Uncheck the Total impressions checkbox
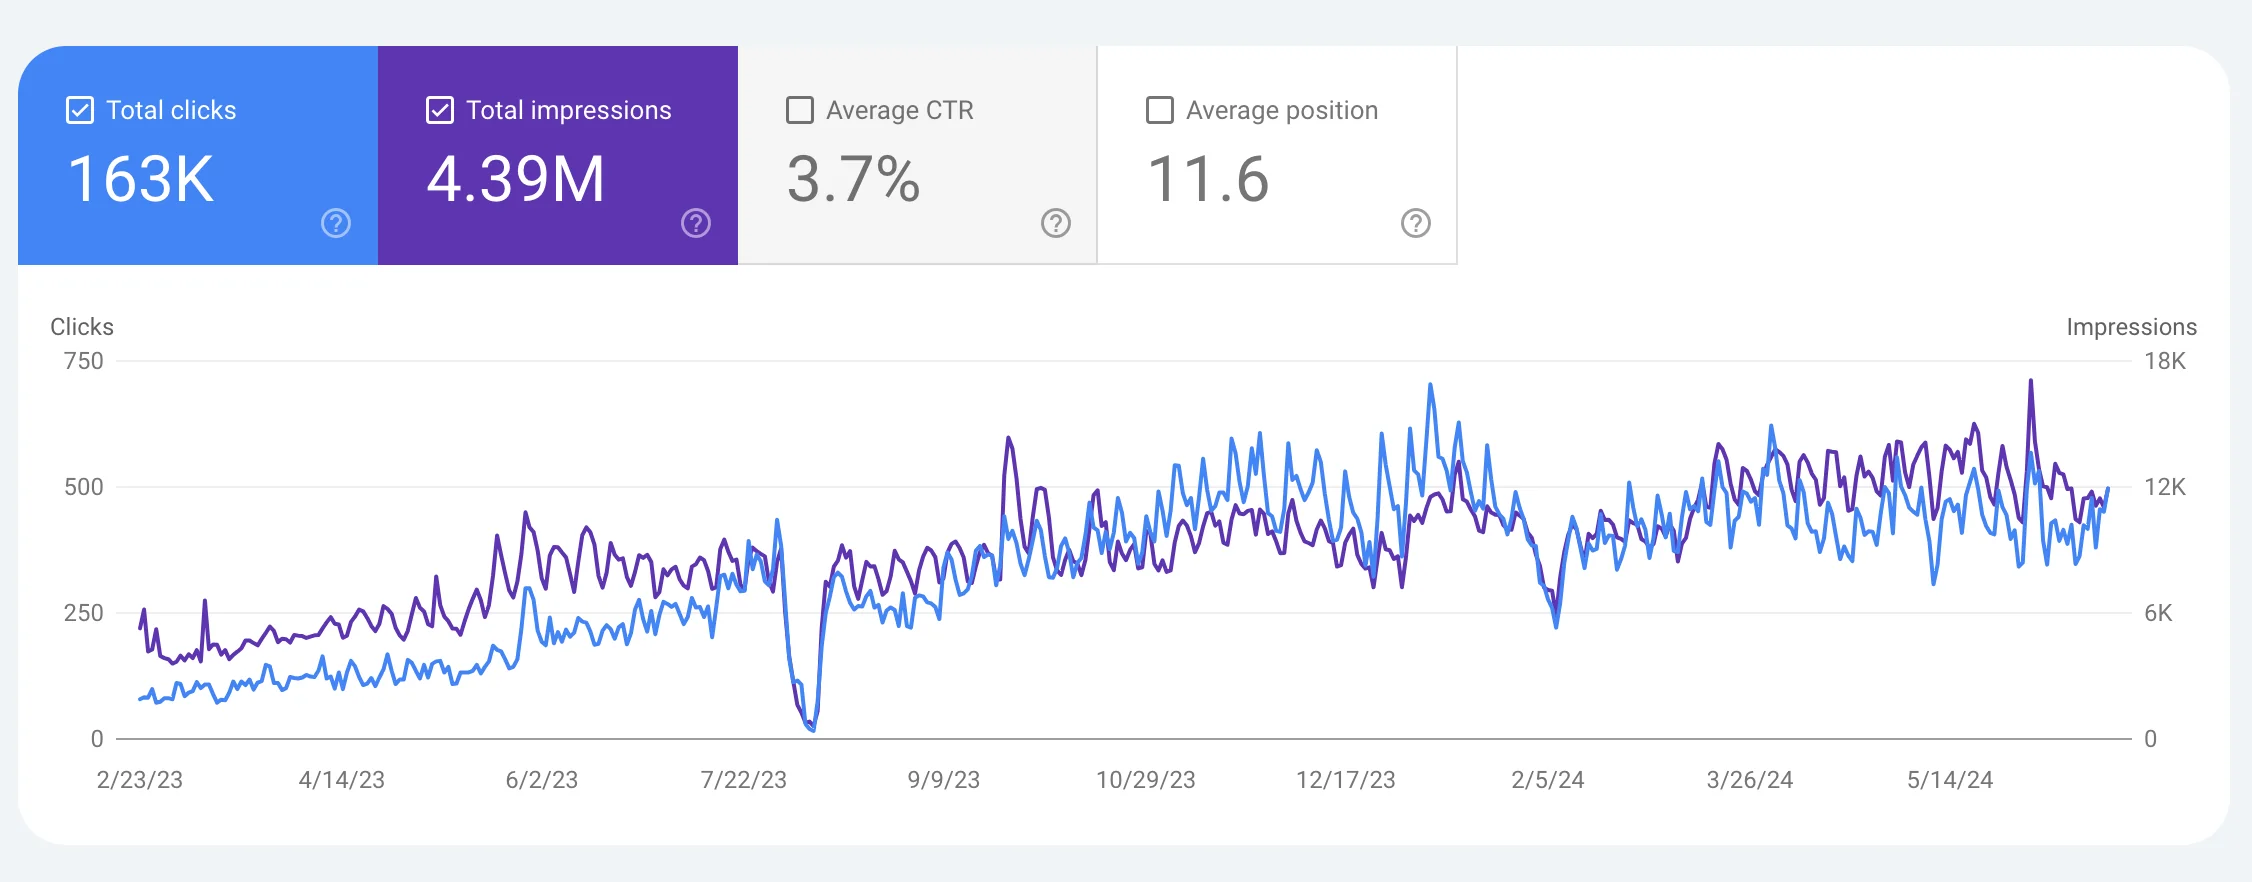Image resolution: width=2252 pixels, height=882 pixels. coord(440,110)
